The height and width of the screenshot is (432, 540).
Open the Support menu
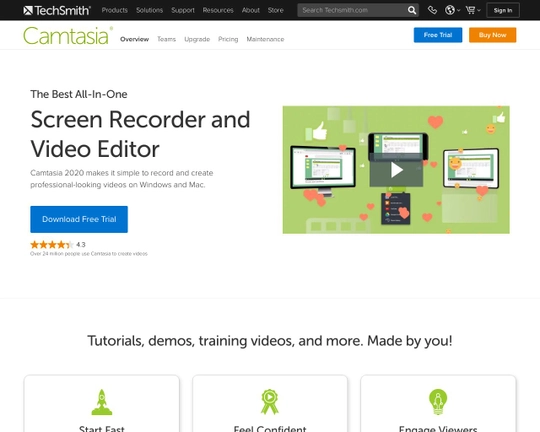(x=183, y=10)
